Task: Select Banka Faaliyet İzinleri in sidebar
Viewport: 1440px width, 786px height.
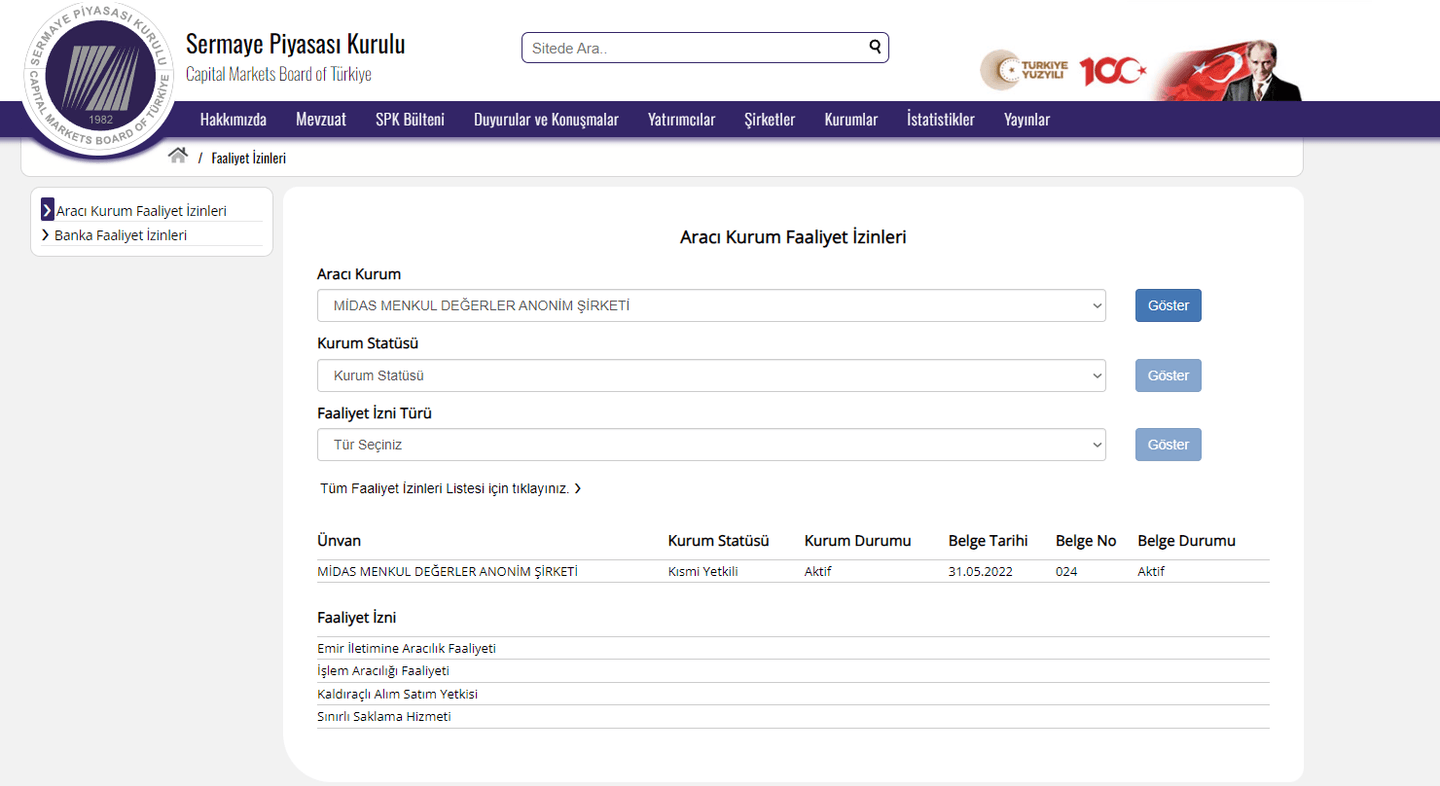Action: (x=120, y=235)
